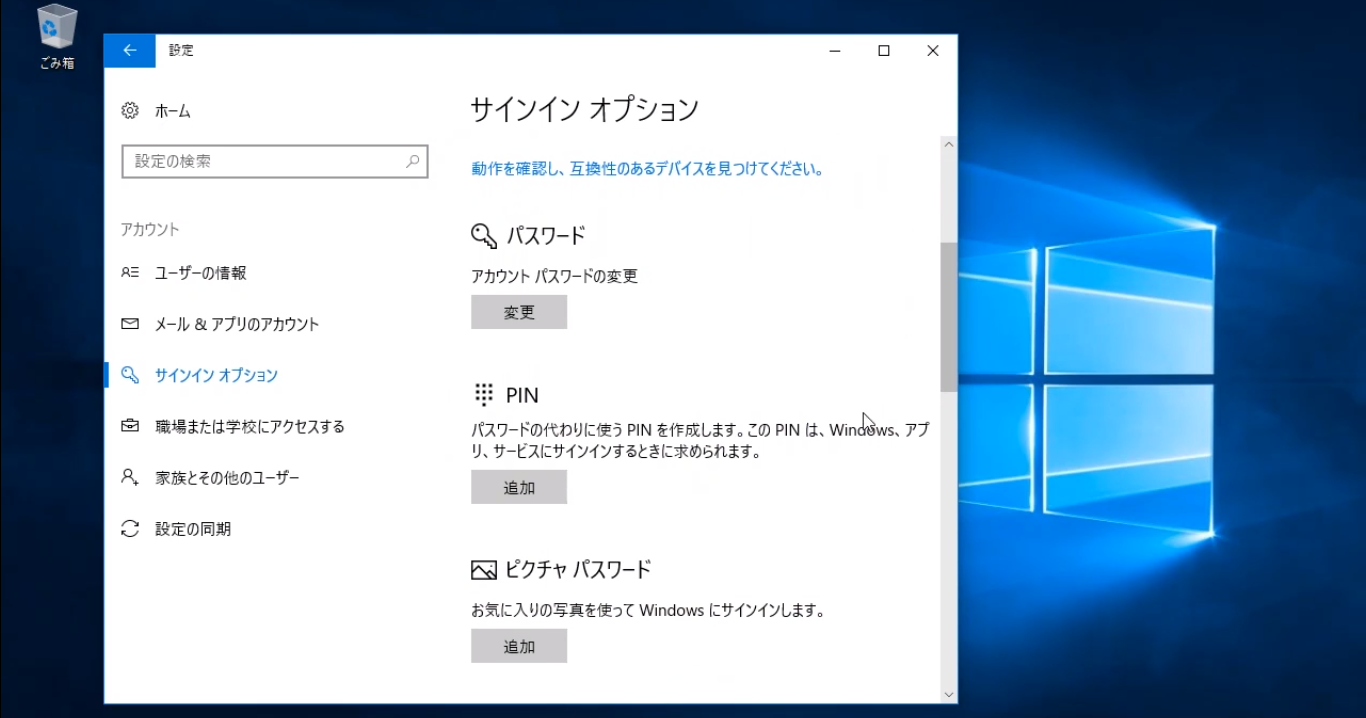This screenshot has height=718, width=1366.
Task: Open ユーザーの情報 settings page
Action: coord(200,273)
